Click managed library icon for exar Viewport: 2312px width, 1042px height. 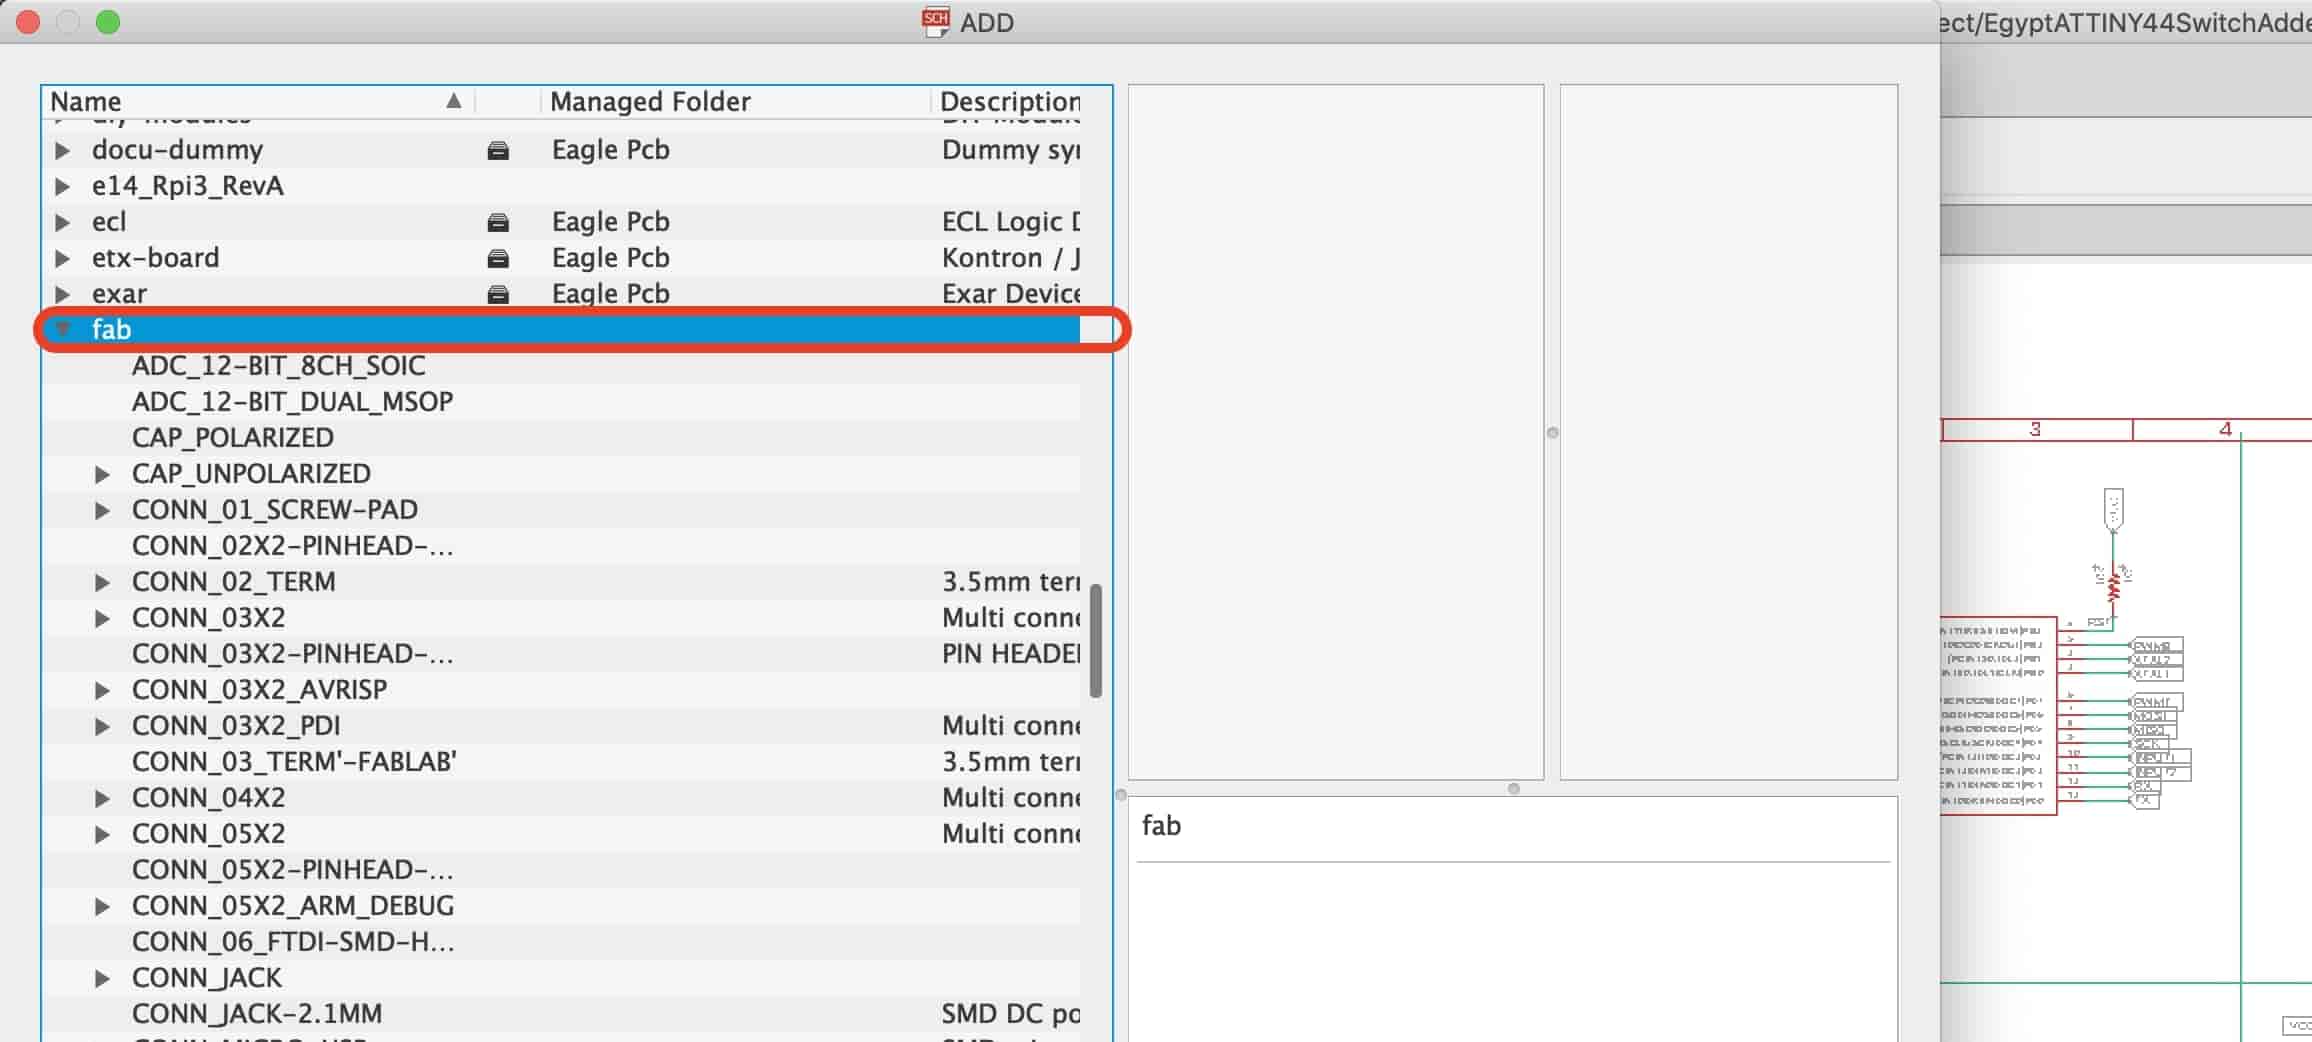(498, 295)
